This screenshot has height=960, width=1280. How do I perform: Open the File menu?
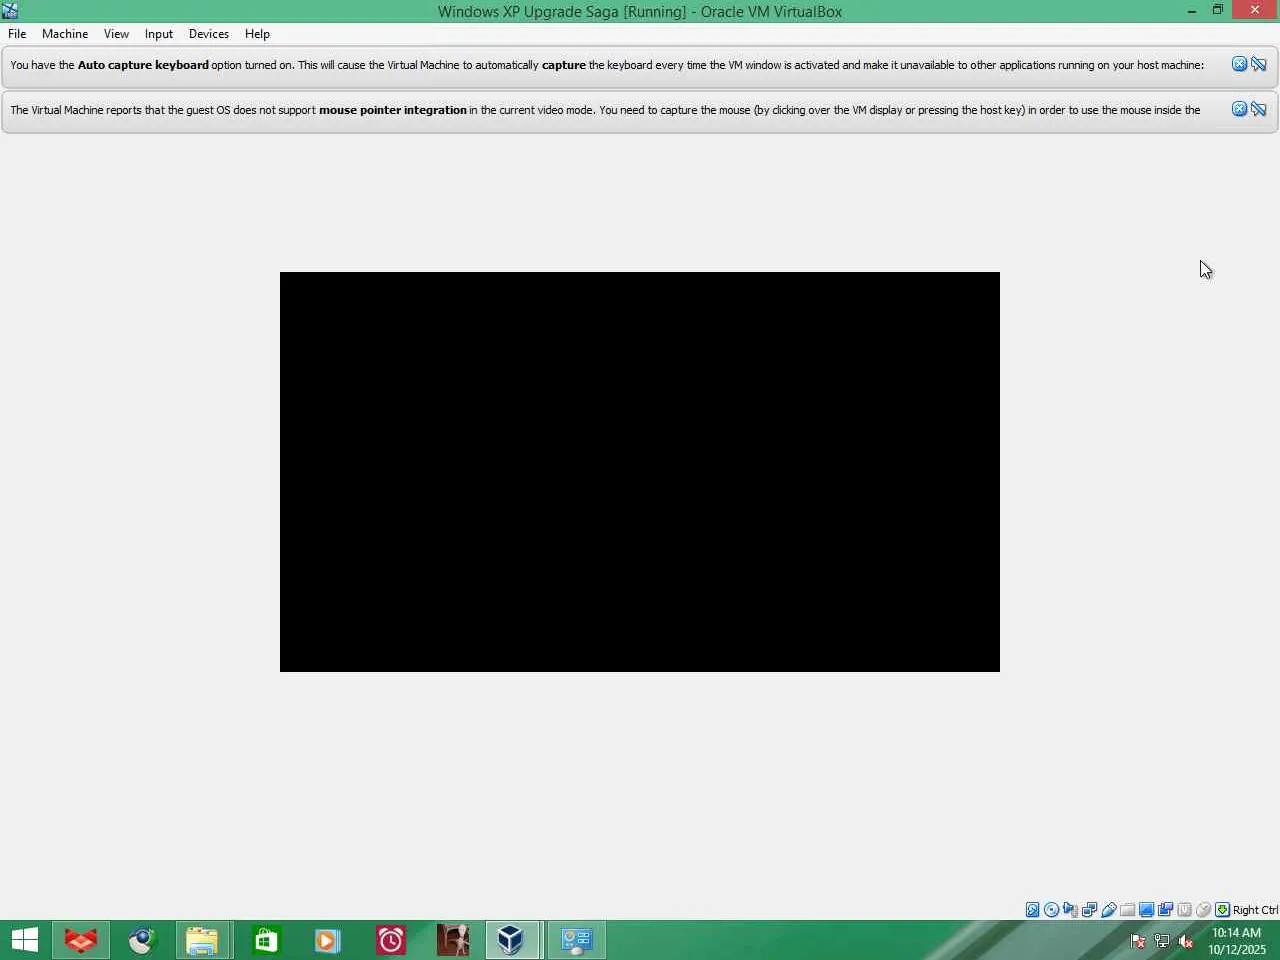17,34
